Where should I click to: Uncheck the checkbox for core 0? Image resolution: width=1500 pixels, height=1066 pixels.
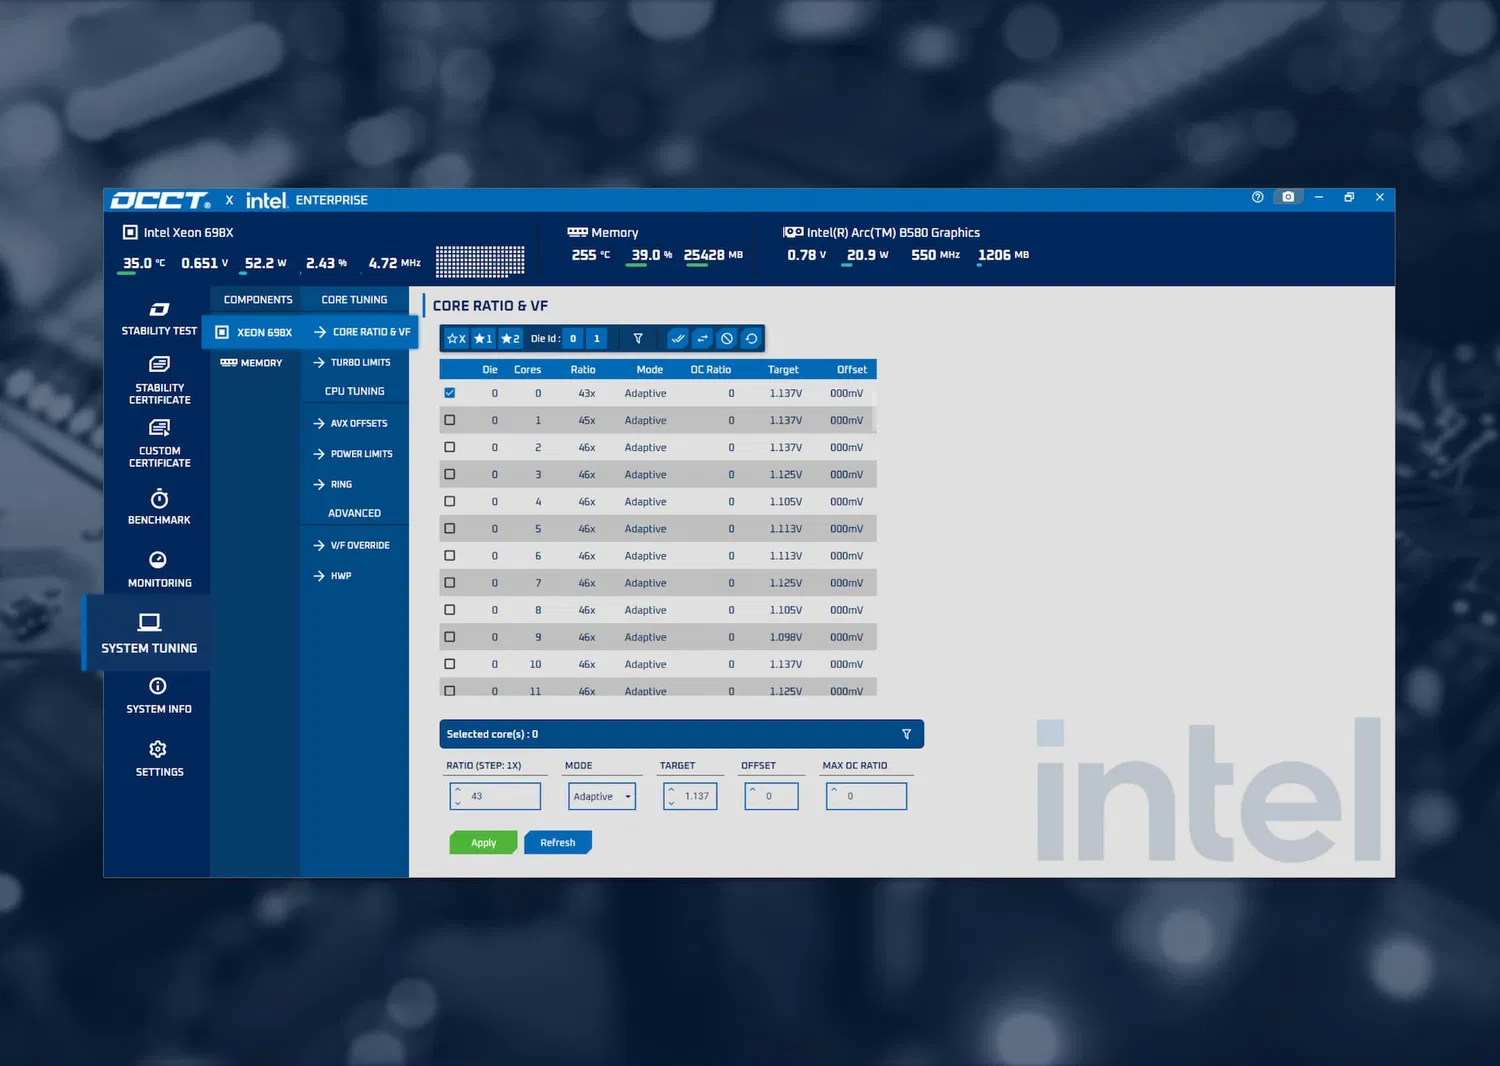click(x=450, y=393)
